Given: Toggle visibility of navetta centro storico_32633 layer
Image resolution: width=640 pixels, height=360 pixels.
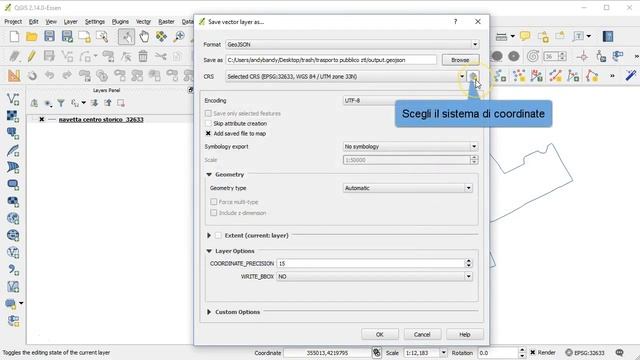Looking at the screenshot, I should coord(41,120).
